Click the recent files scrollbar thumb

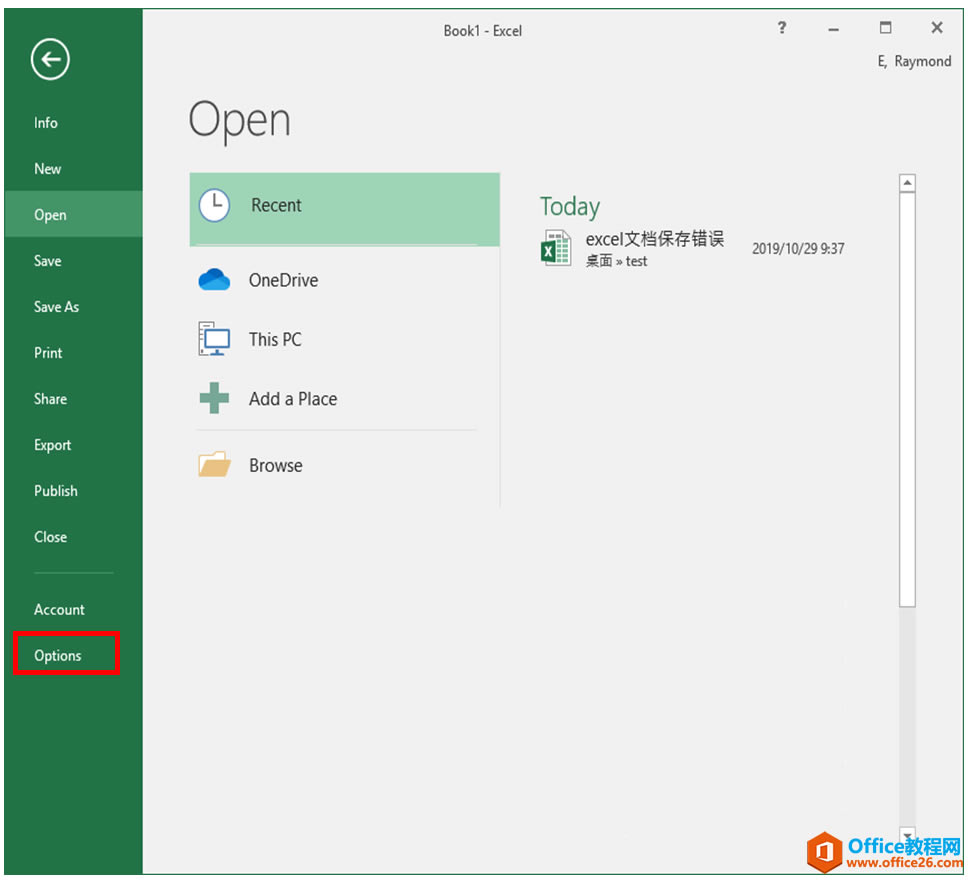coord(908,399)
